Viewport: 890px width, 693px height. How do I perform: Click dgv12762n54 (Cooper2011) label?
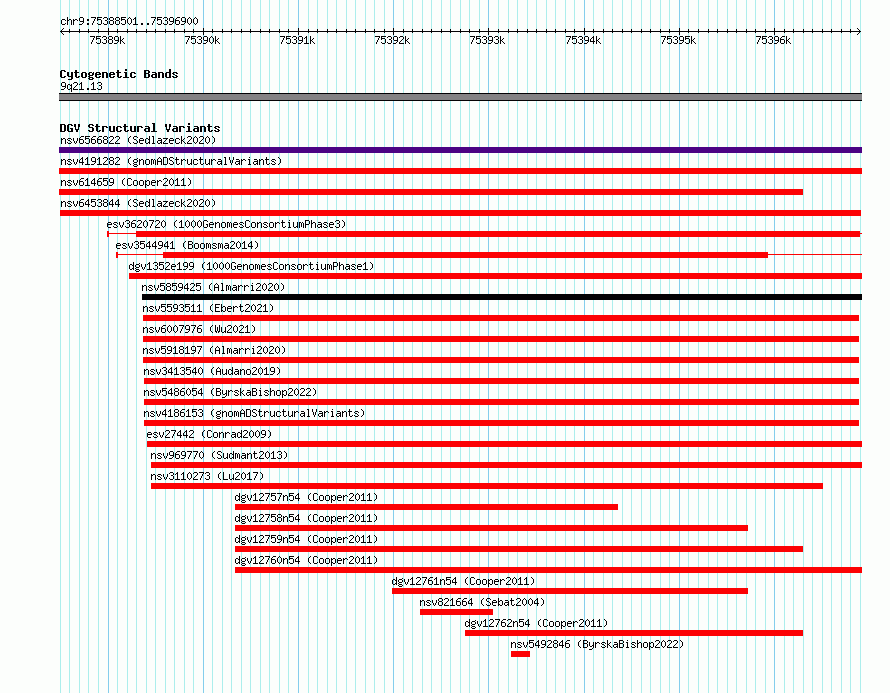point(536,623)
